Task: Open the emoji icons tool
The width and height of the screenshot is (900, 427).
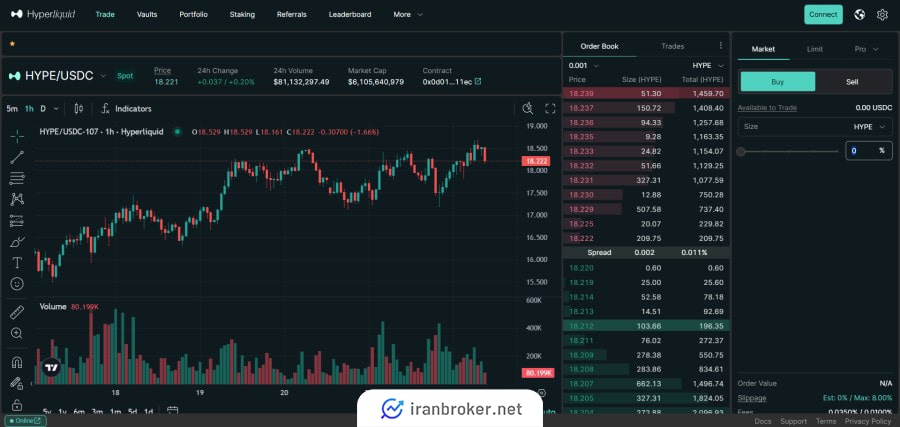Action: pyautogui.click(x=17, y=284)
